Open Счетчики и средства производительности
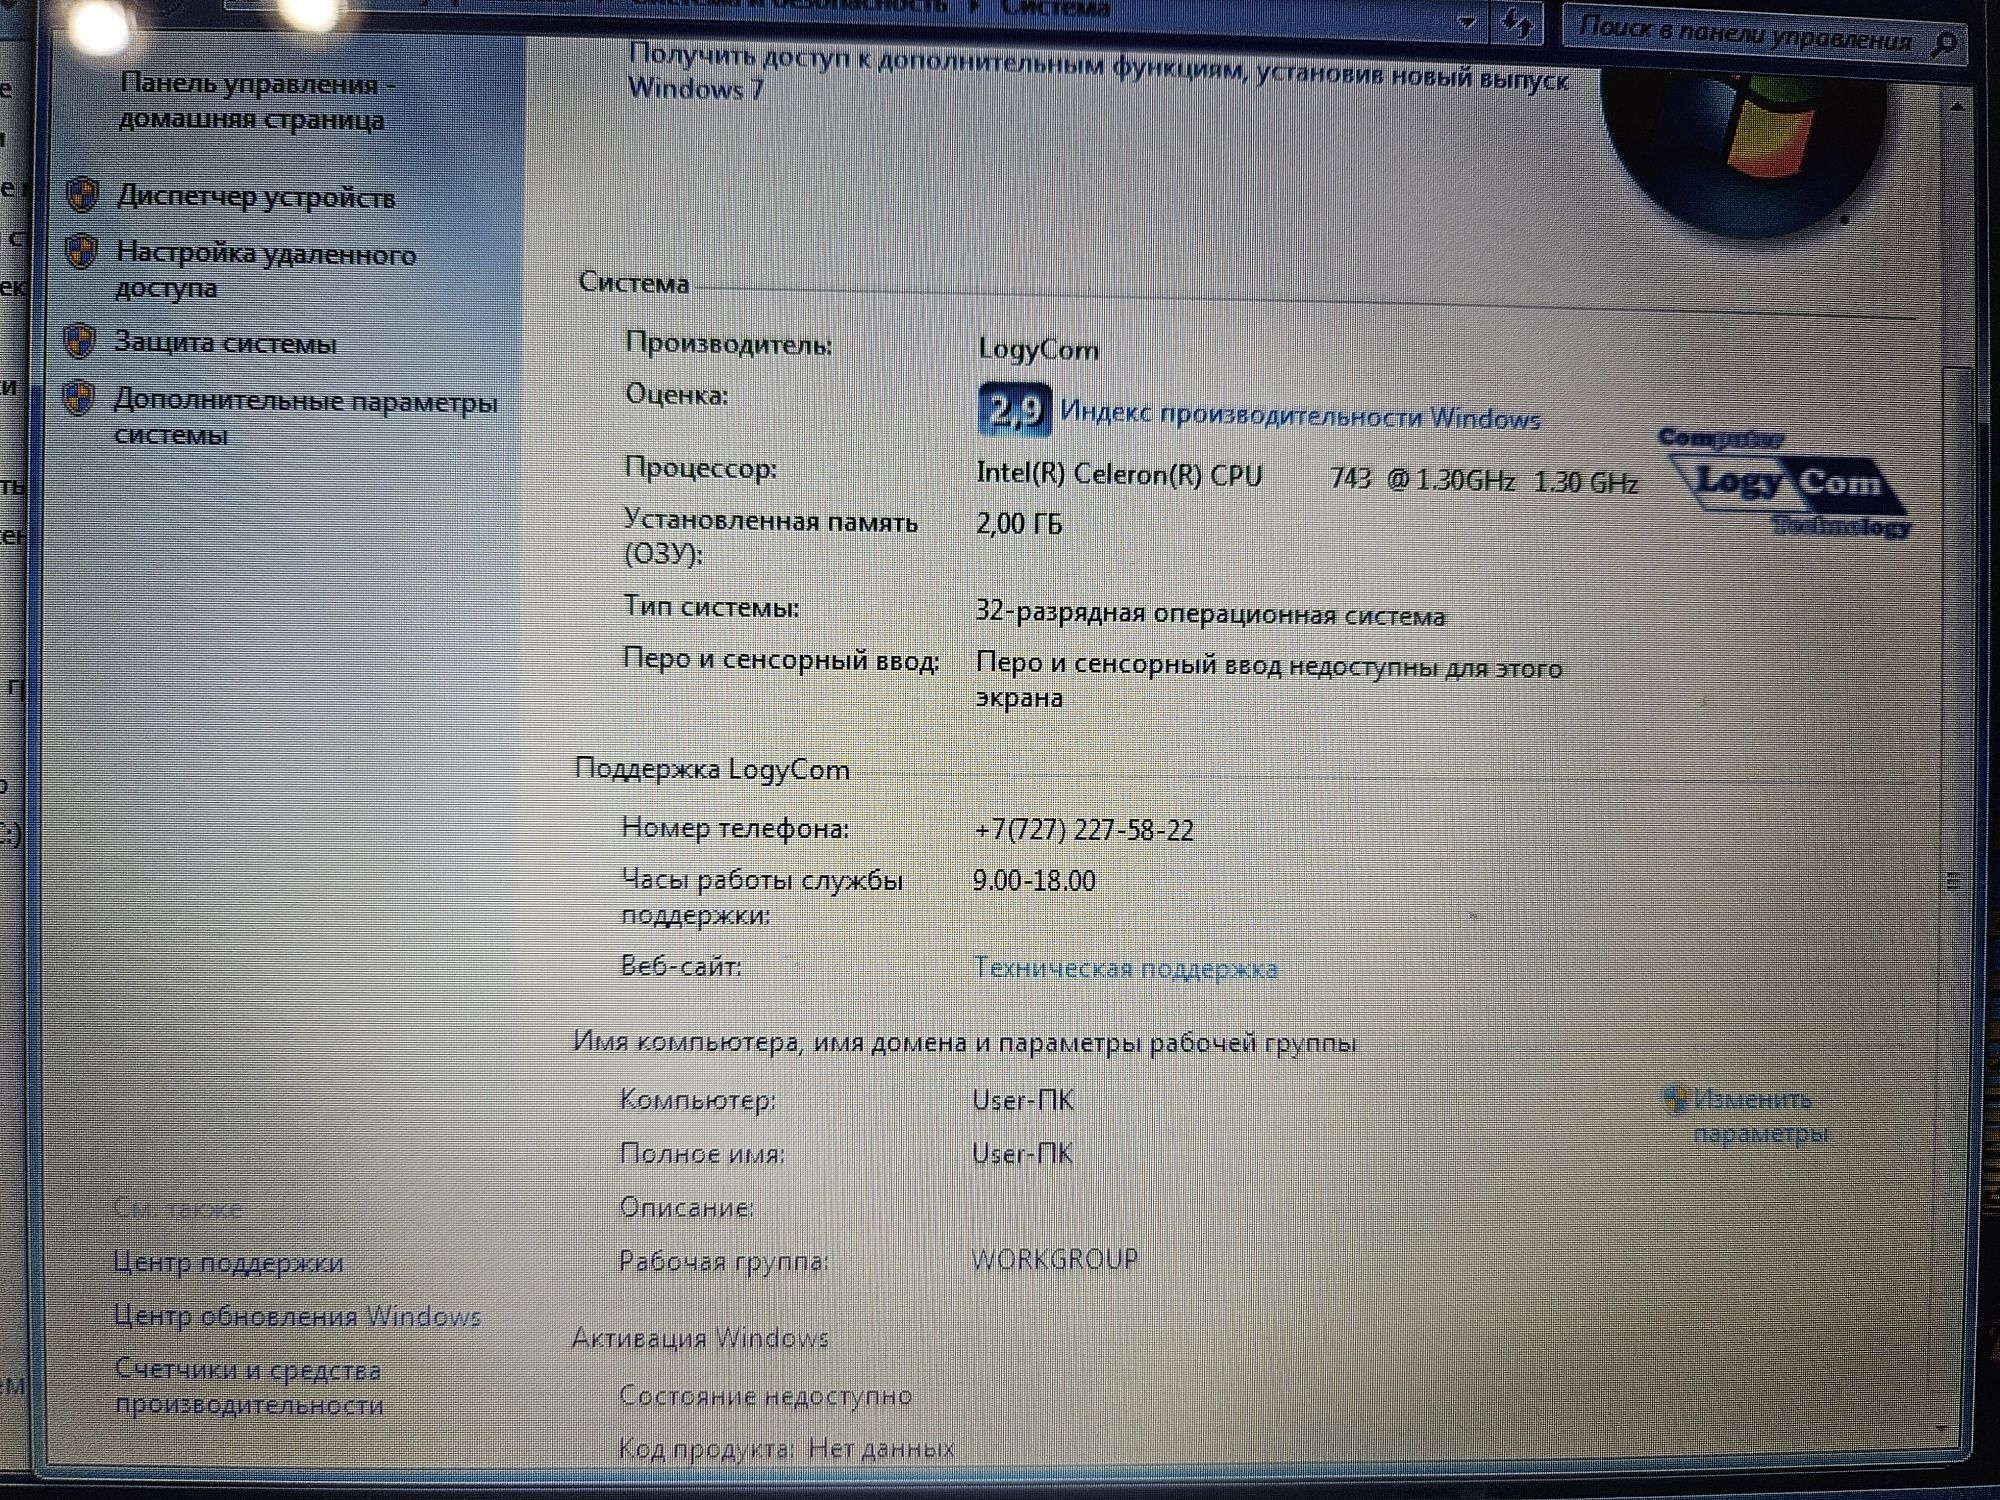This screenshot has width=2000, height=1500. [x=249, y=1387]
